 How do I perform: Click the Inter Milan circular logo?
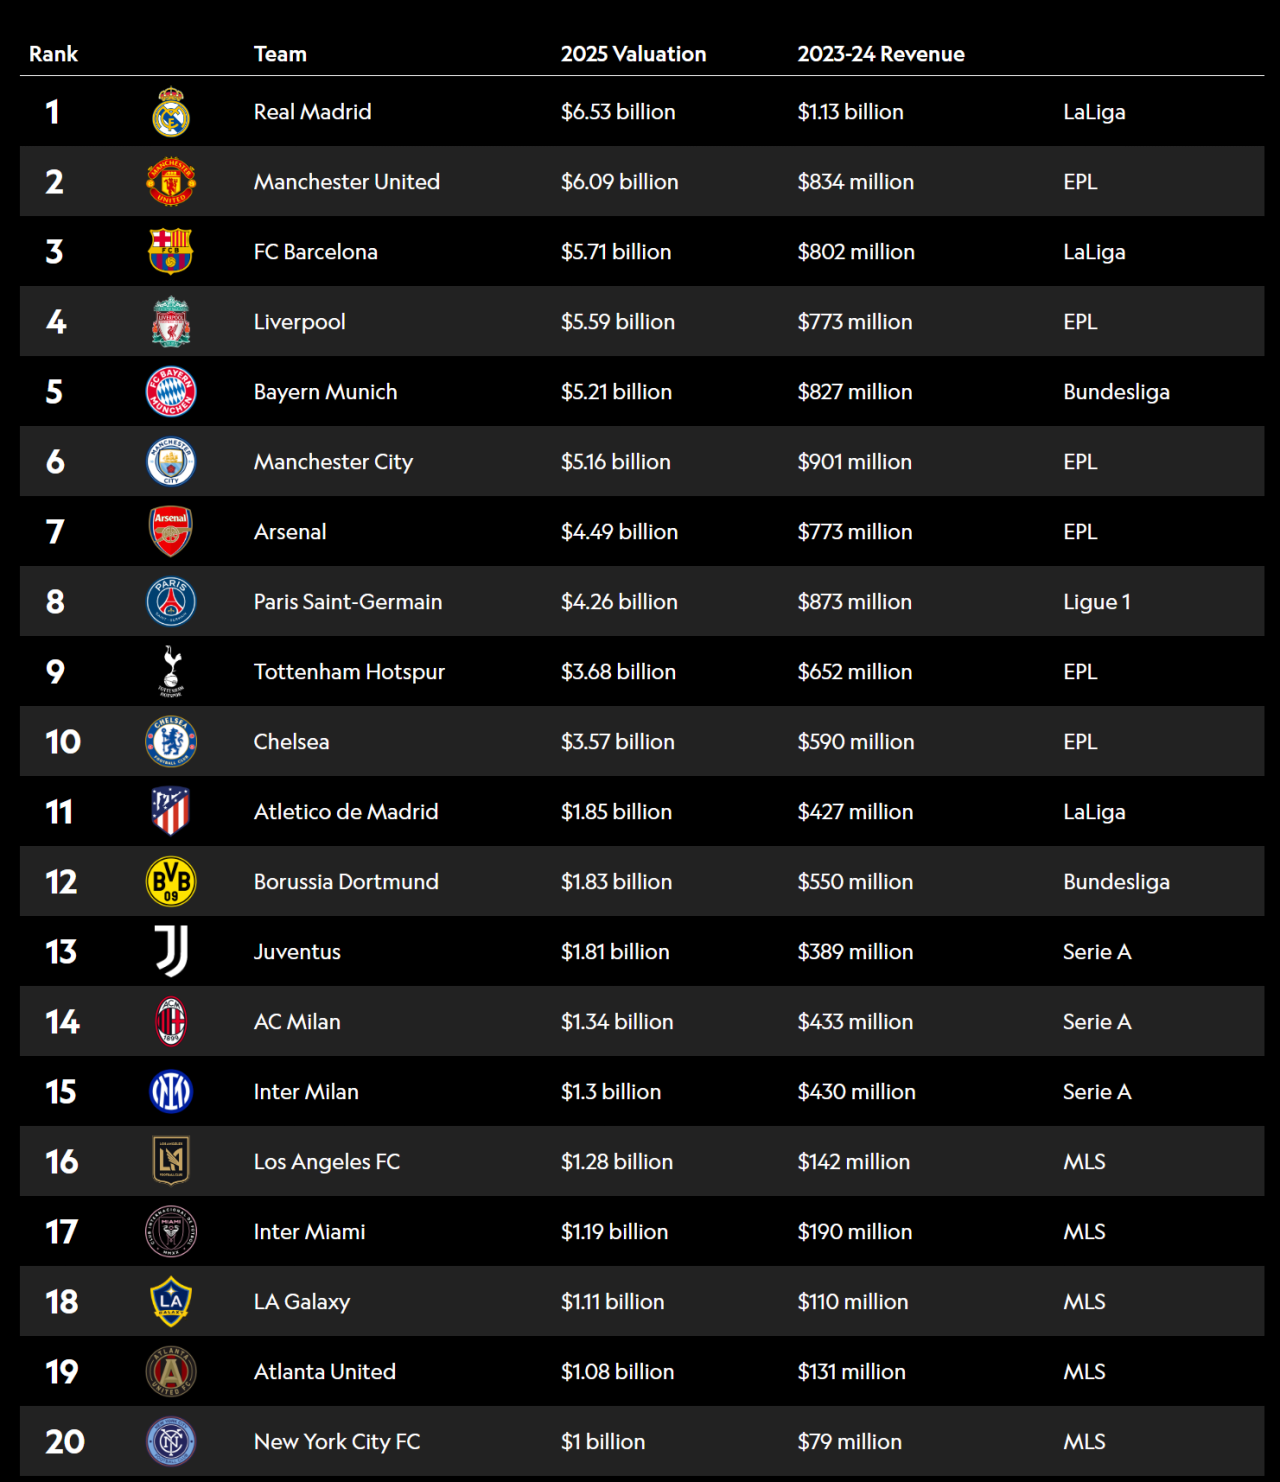(171, 1092)
